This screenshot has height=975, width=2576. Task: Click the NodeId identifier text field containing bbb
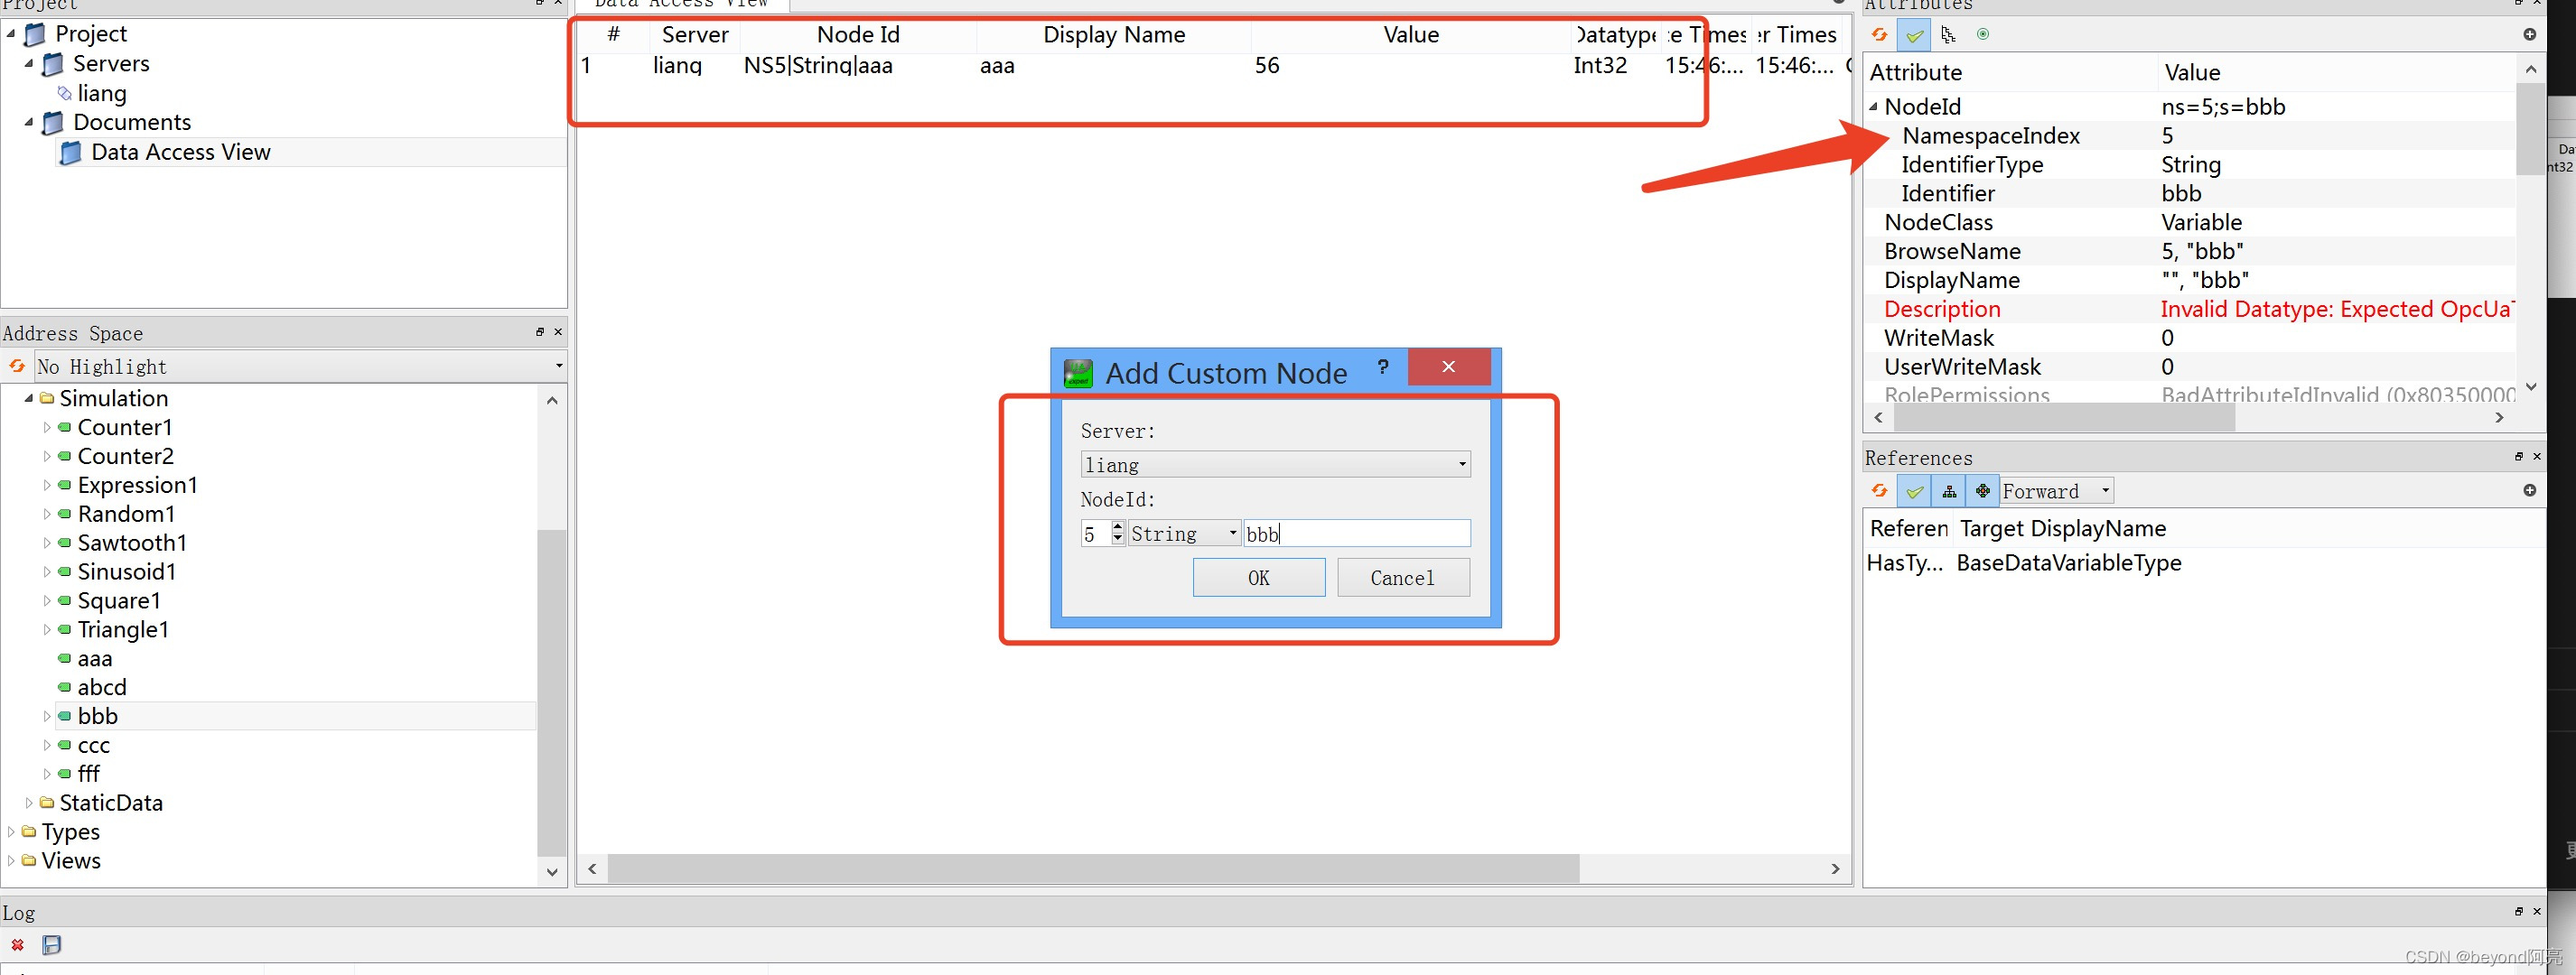pyautogui.click(x=1356, y=534)
